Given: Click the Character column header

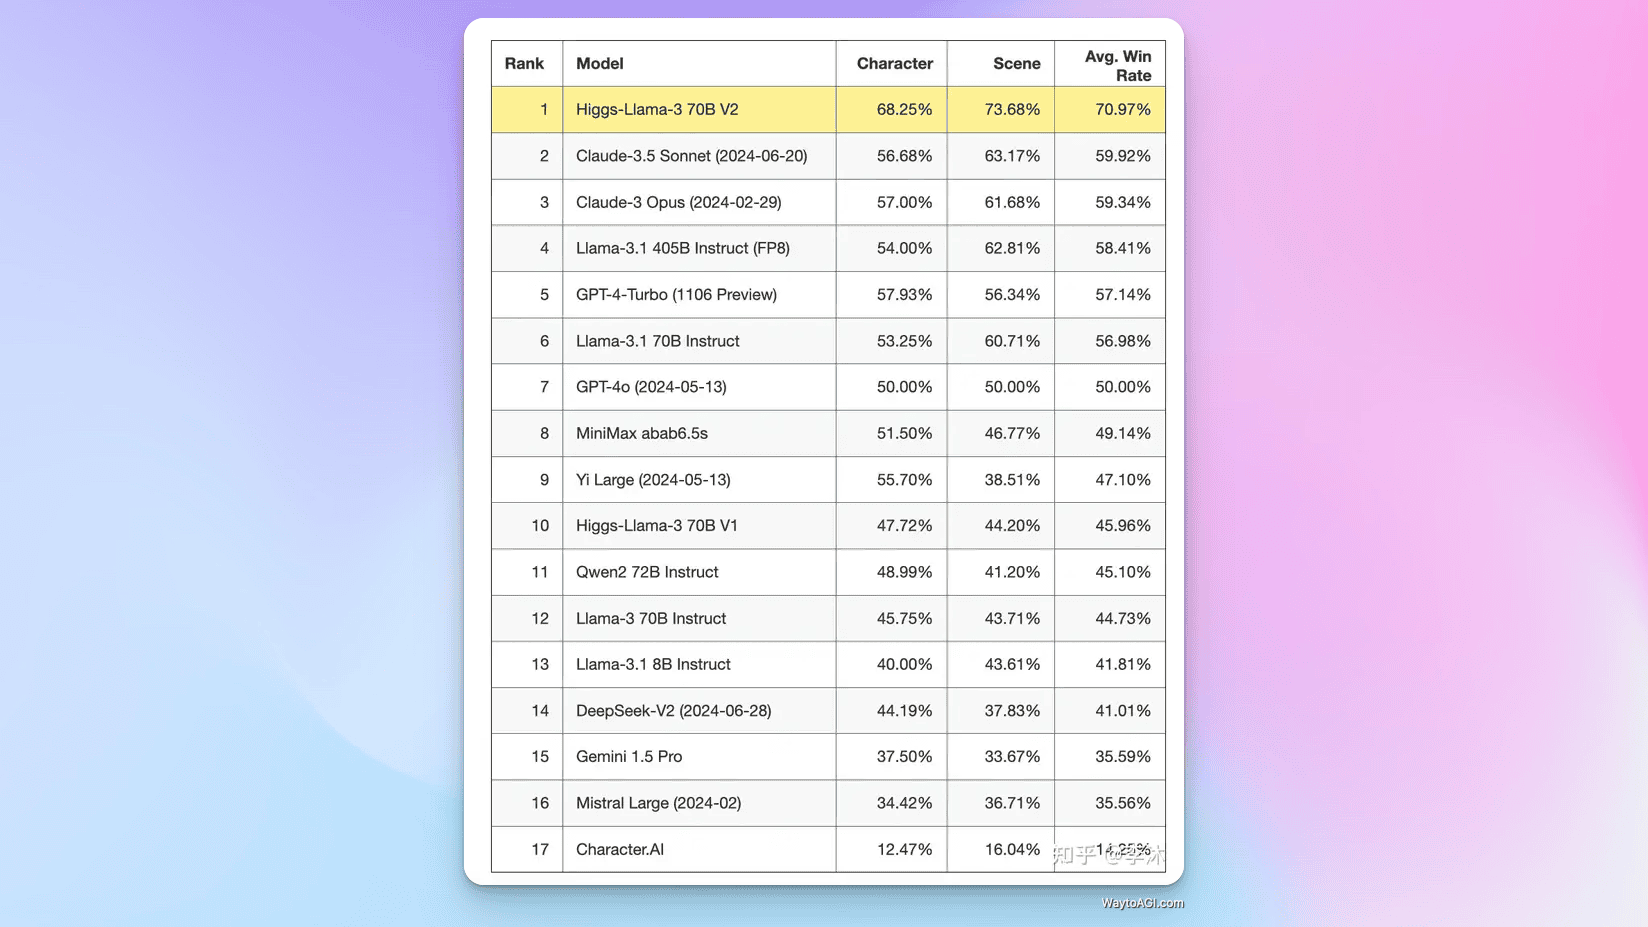Looking at the screenshot, I should 894,64.
